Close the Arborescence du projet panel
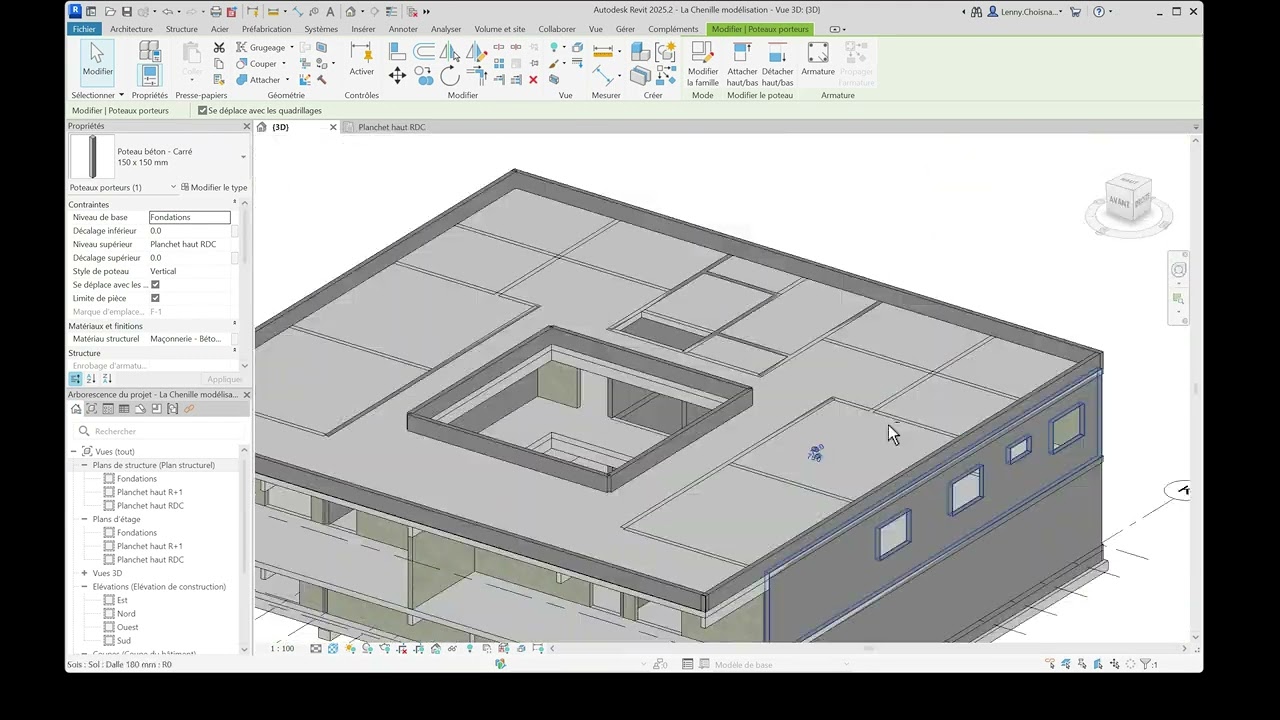The height and width of the screenshot is (720, 1280). point(246,394)
